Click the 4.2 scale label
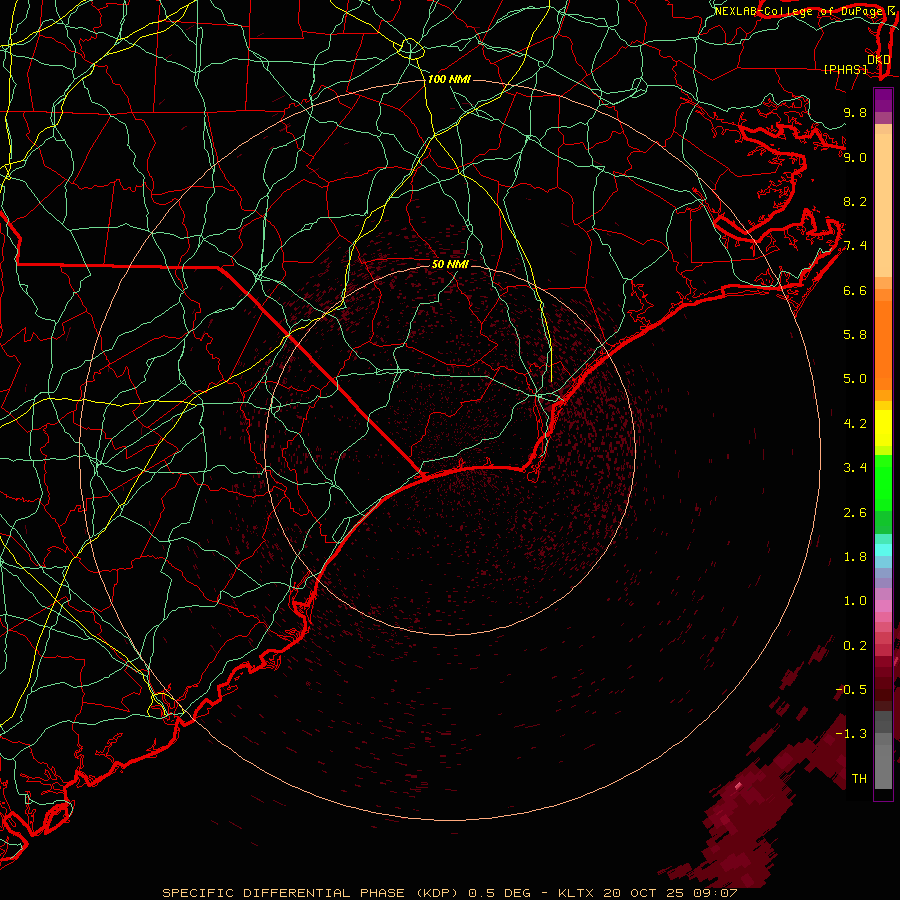The width and height of the screenshot is (900, 900). [x=855, y=424]
